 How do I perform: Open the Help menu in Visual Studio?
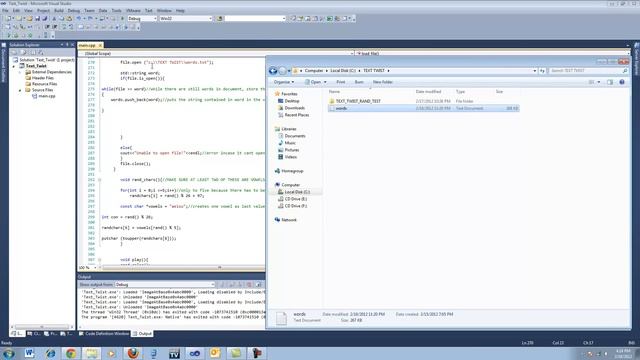tap(180, 11)
